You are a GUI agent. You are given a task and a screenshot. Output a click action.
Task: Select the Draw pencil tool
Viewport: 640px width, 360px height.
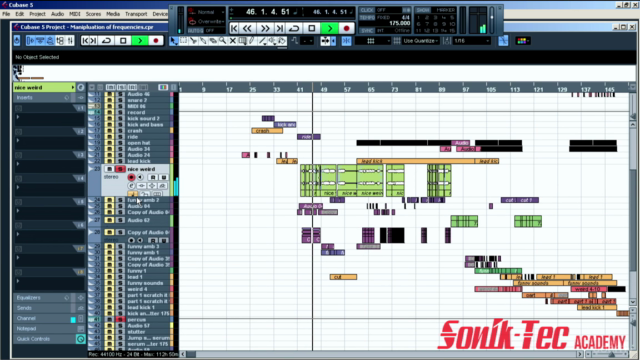252,41
